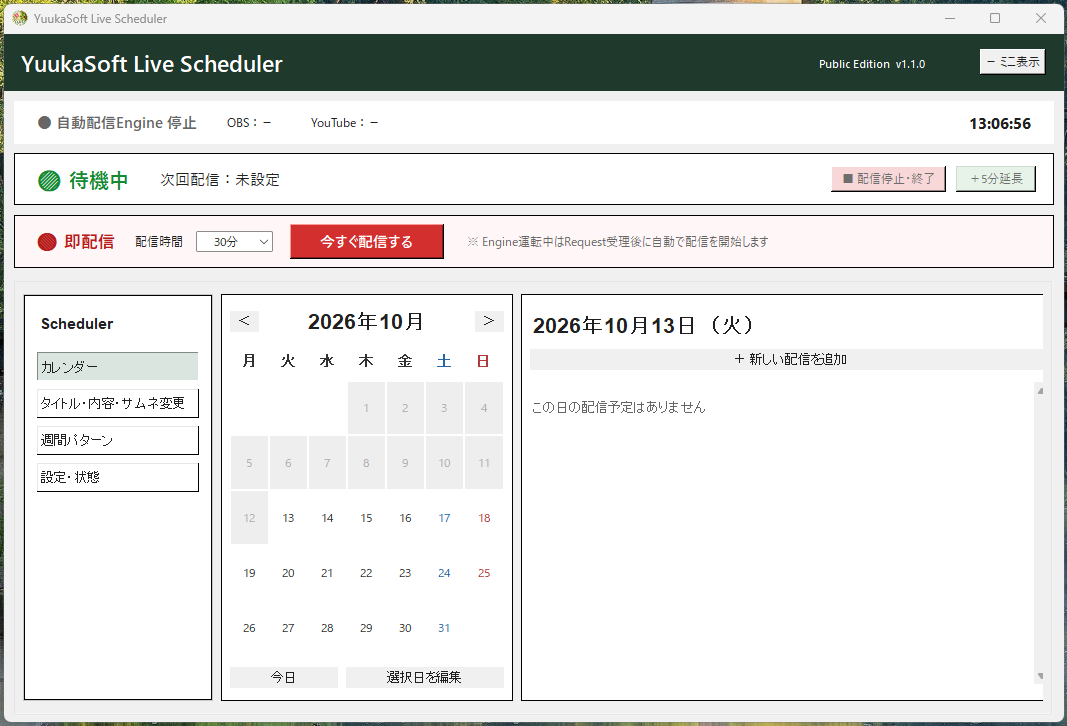
Task: Switch to ミニ表示 mode
Action: coord(1013,62)
